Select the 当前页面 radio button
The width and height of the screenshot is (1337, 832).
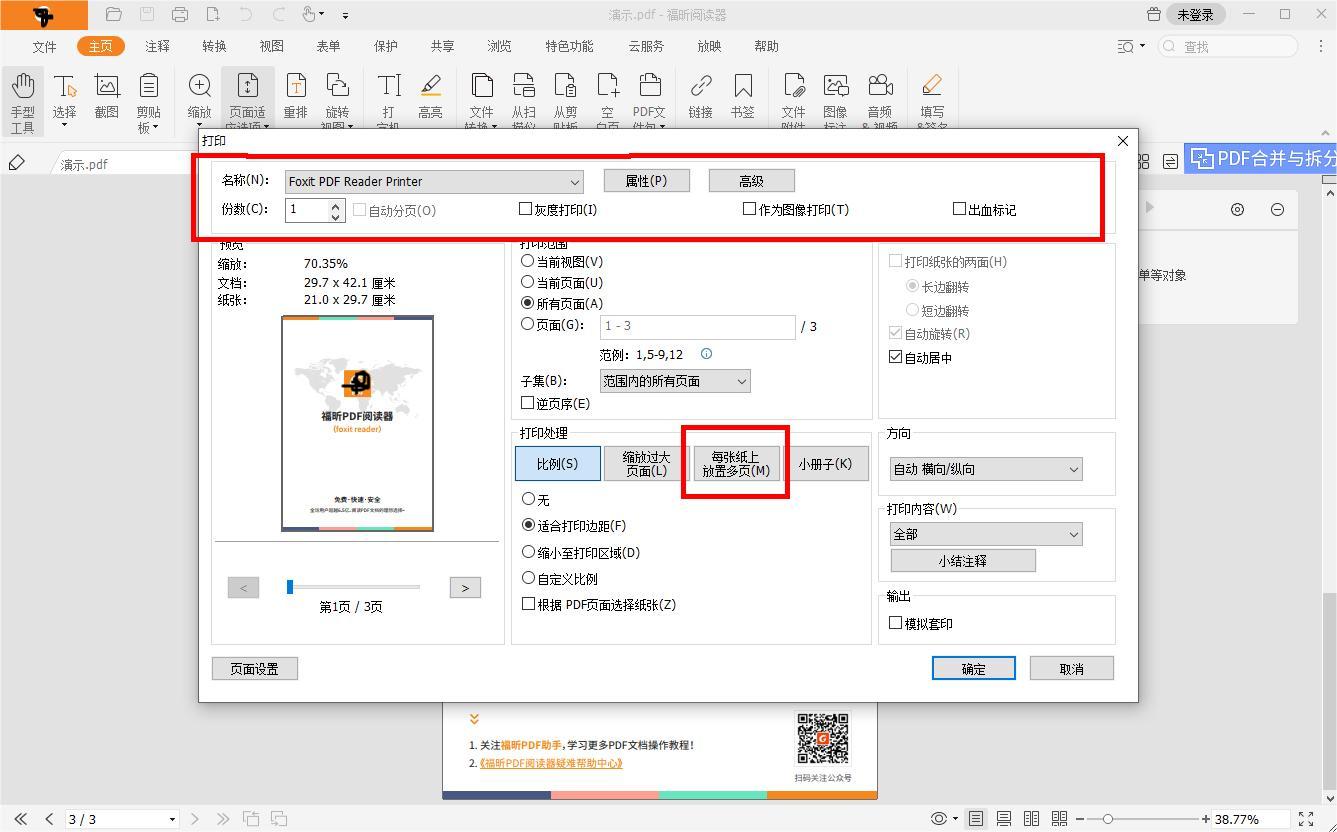point(527,282)
